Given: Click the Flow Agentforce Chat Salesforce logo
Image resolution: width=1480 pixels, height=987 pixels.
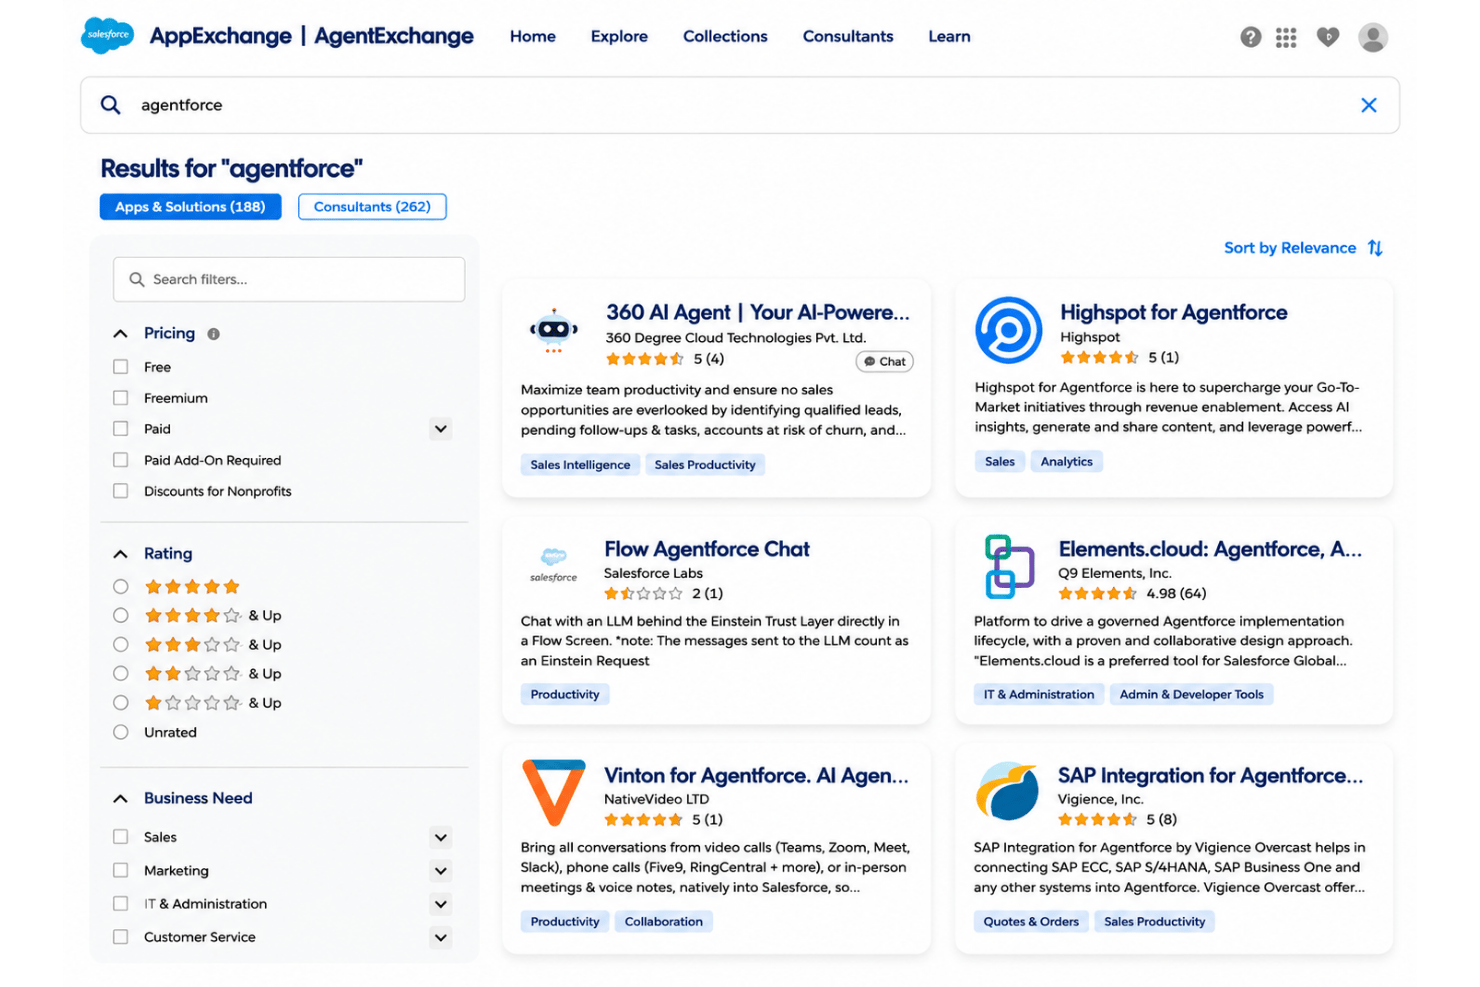Looking at the screenshot, I should pyautogui.click(x=553, y=564).
